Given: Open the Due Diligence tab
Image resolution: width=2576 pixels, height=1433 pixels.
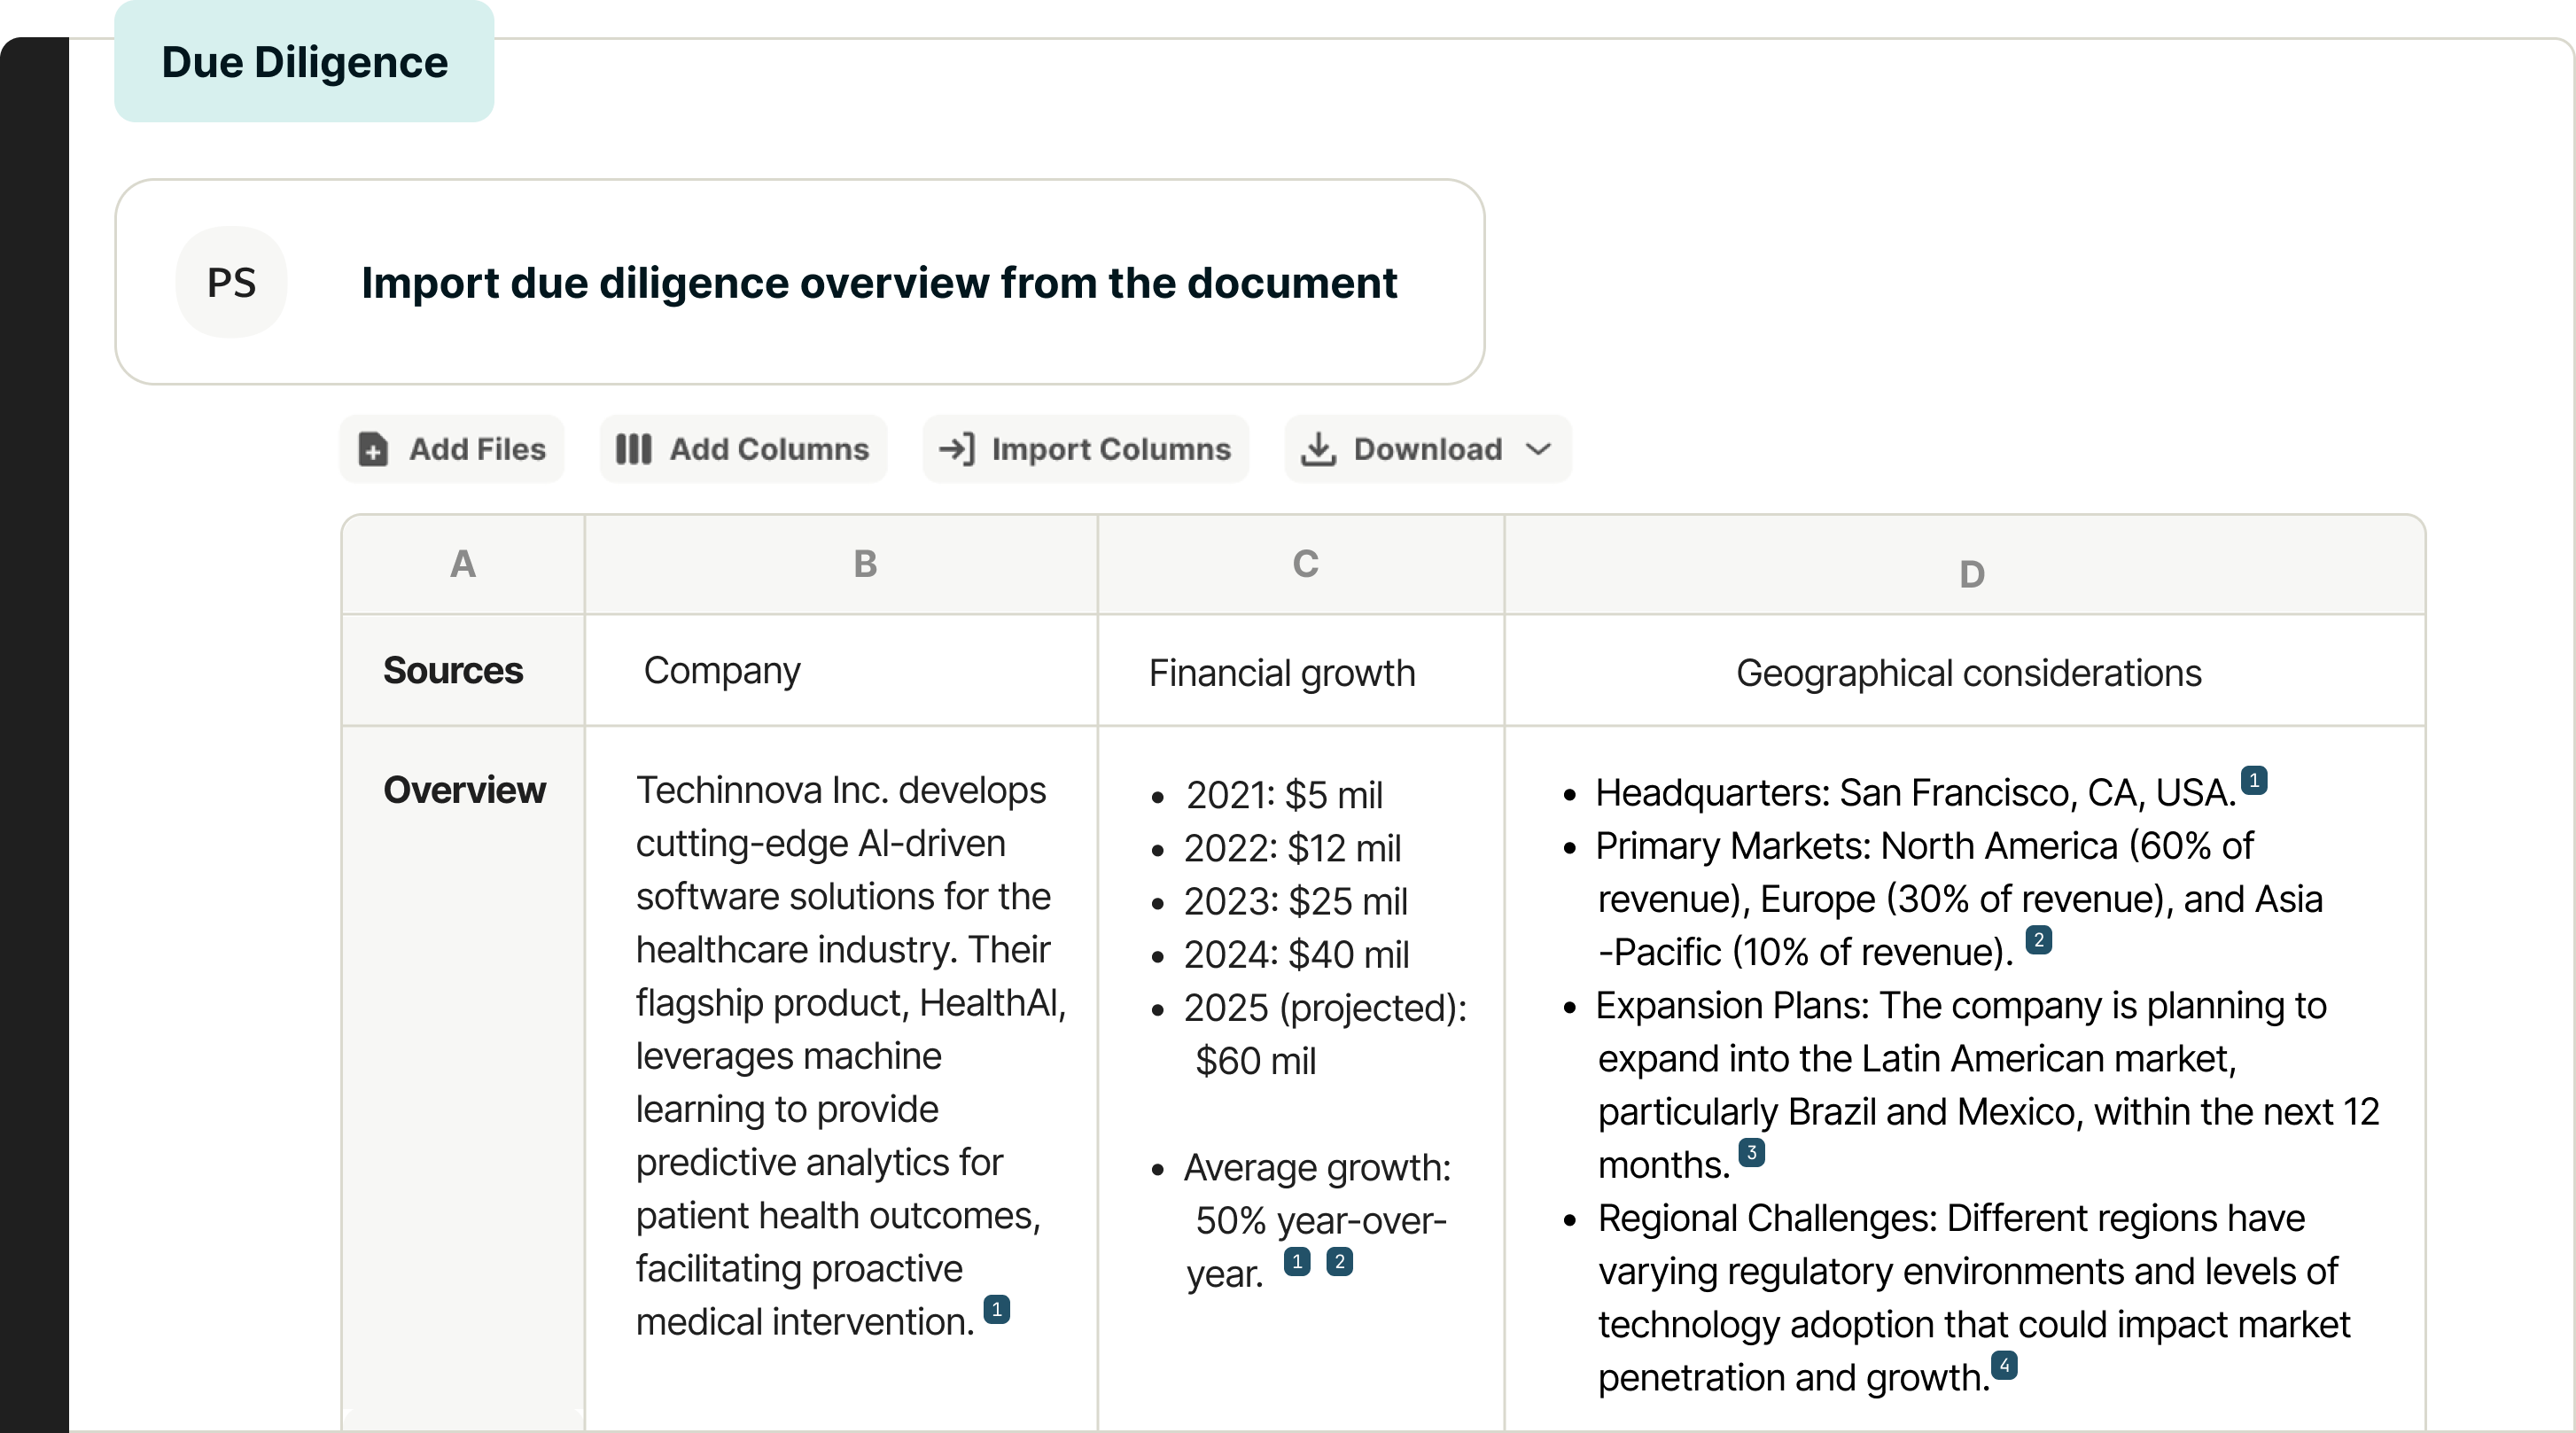Looking at the screenshot, I should [x=304, y=62].
